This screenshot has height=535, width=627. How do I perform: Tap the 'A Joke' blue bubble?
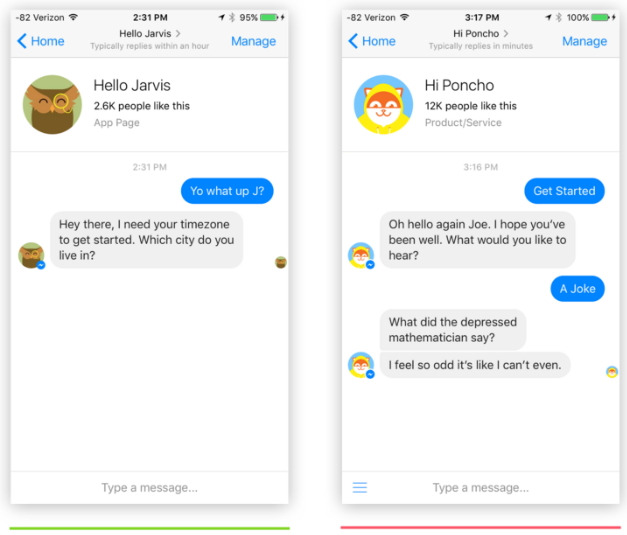[x=577, y=289]
